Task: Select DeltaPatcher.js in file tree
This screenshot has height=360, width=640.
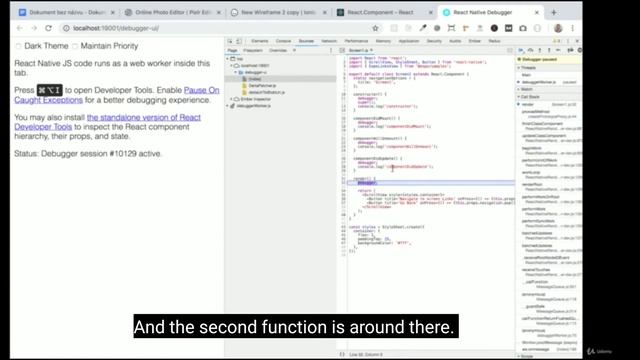Action: pos(262,86)
